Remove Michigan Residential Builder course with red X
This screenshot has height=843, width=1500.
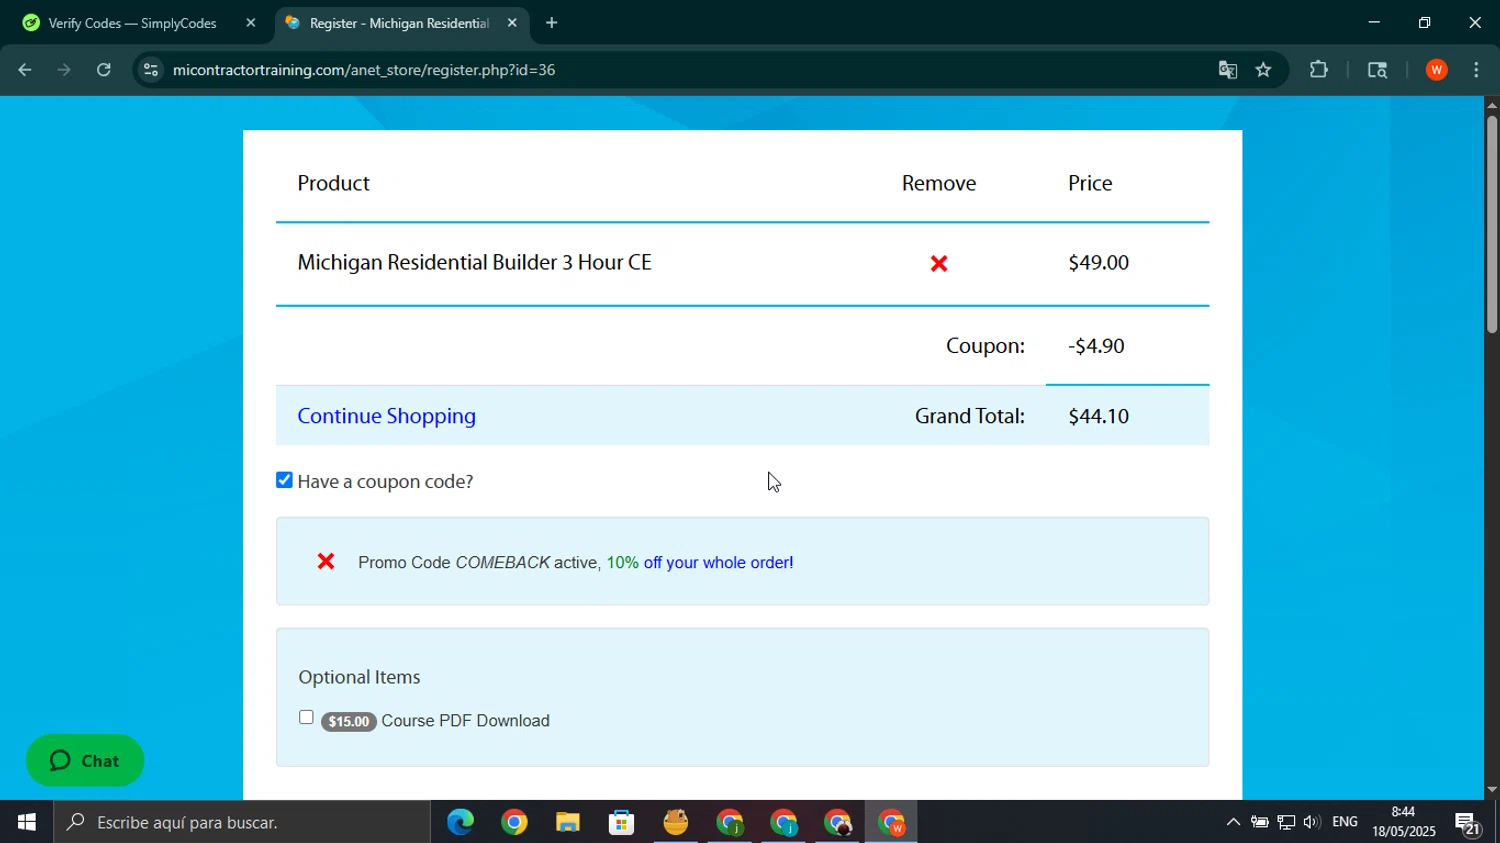[x=939, y=264]
